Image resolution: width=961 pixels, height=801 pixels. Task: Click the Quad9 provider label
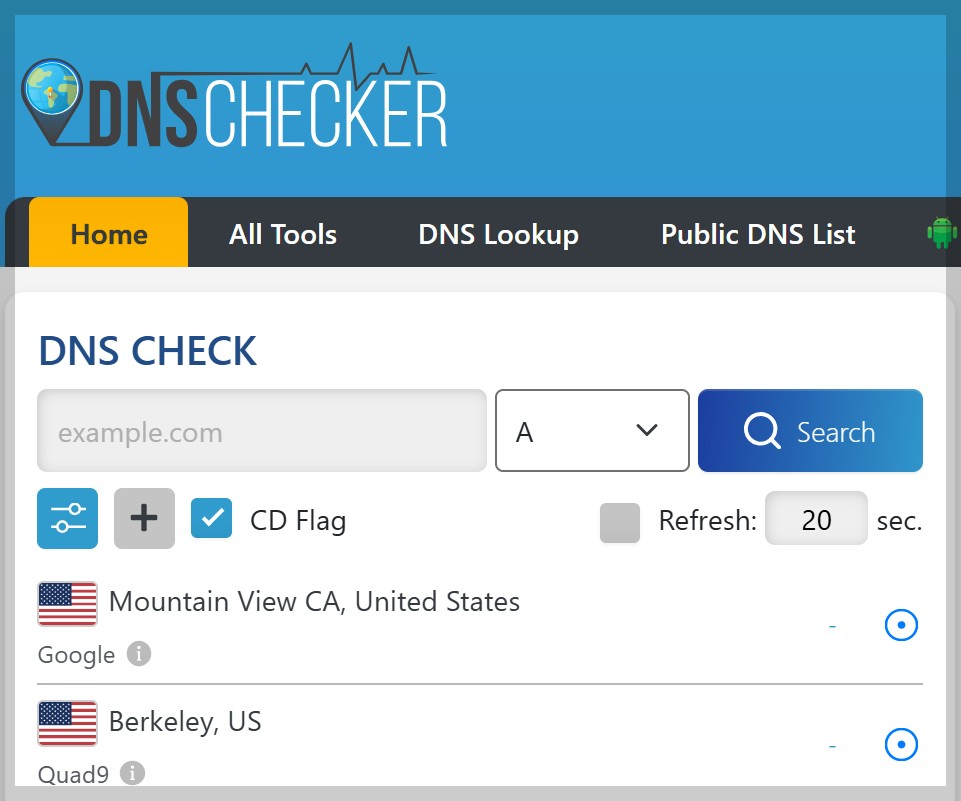tap(74, 775)
